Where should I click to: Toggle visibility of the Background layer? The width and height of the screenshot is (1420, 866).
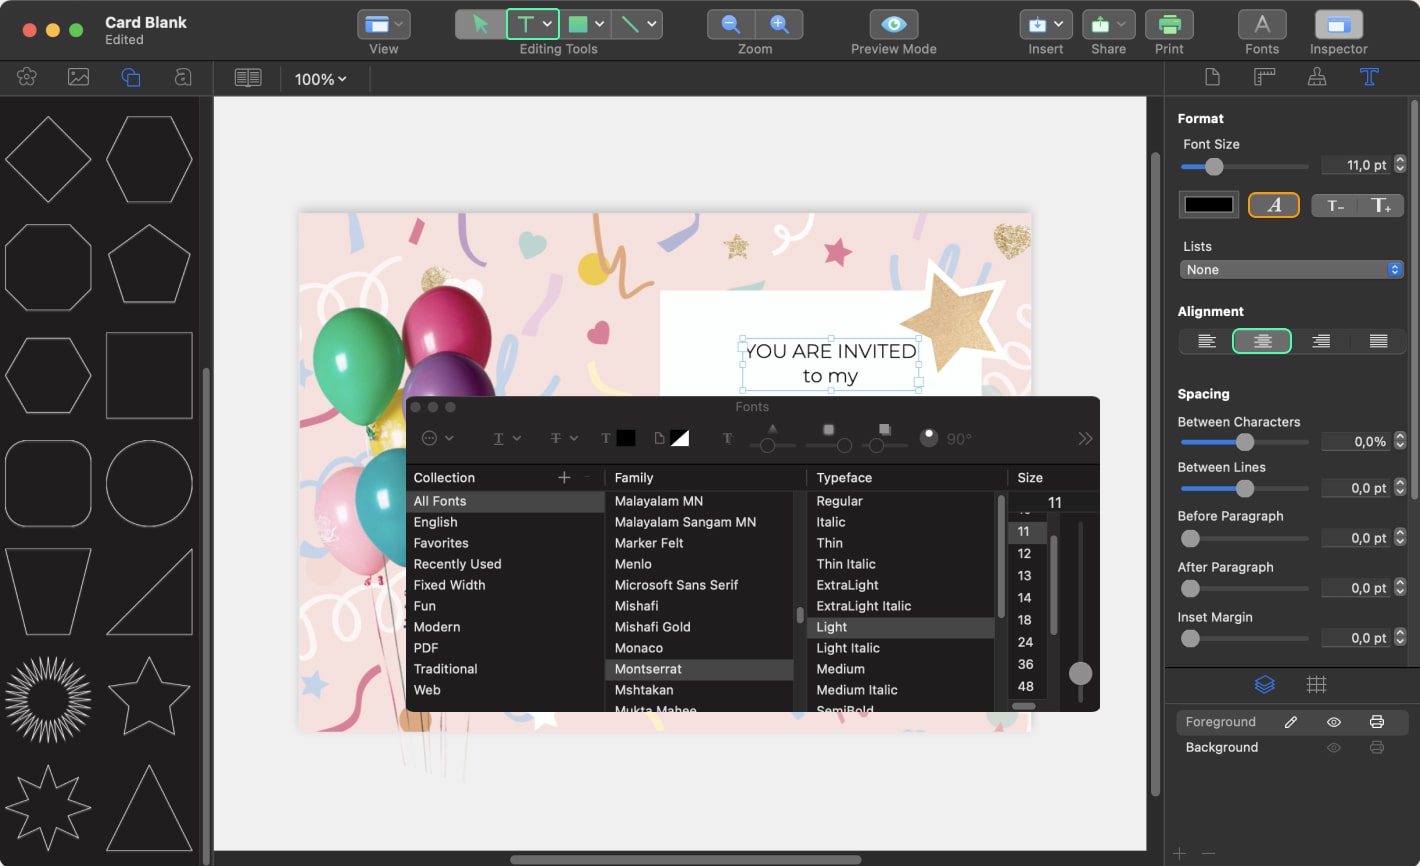[x=1333, y=748]
